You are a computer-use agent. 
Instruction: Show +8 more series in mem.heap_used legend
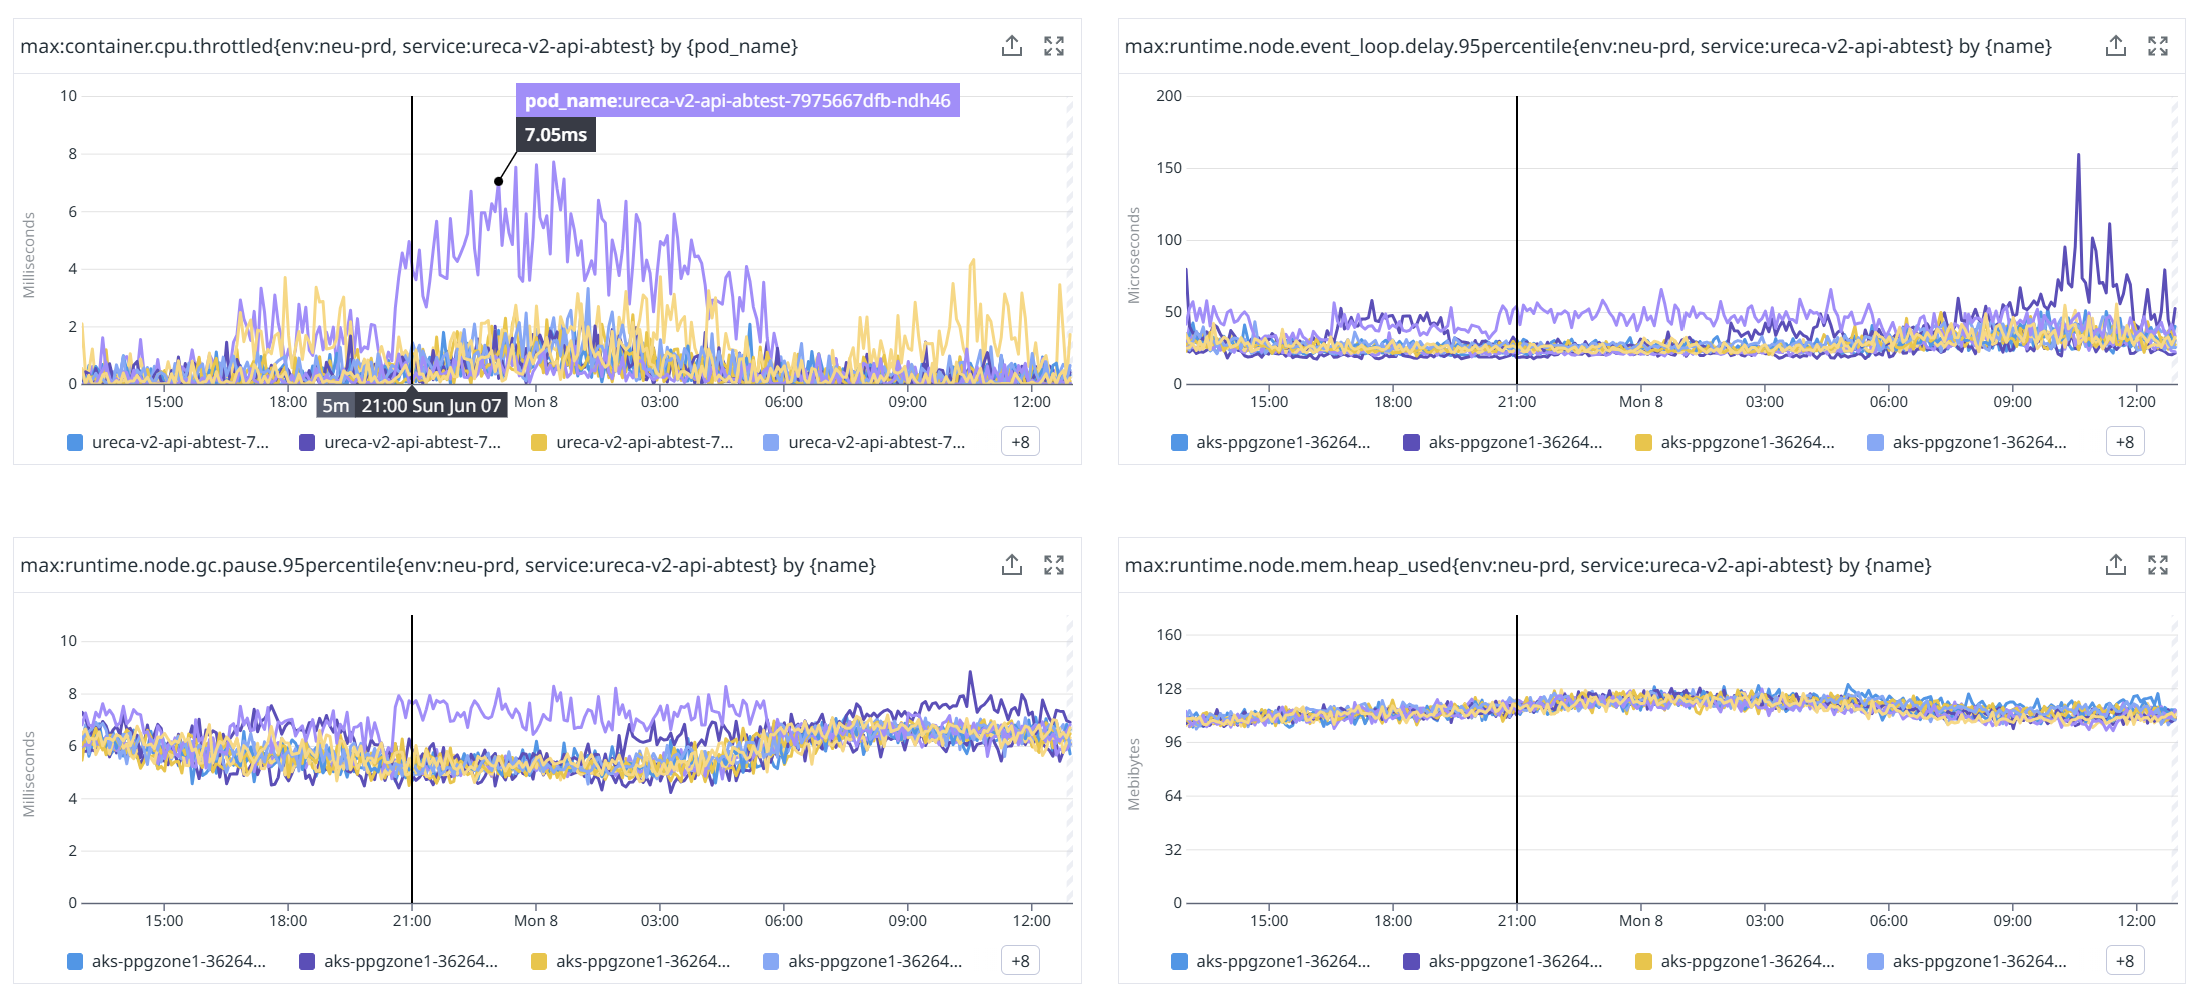click(2125, 961)
